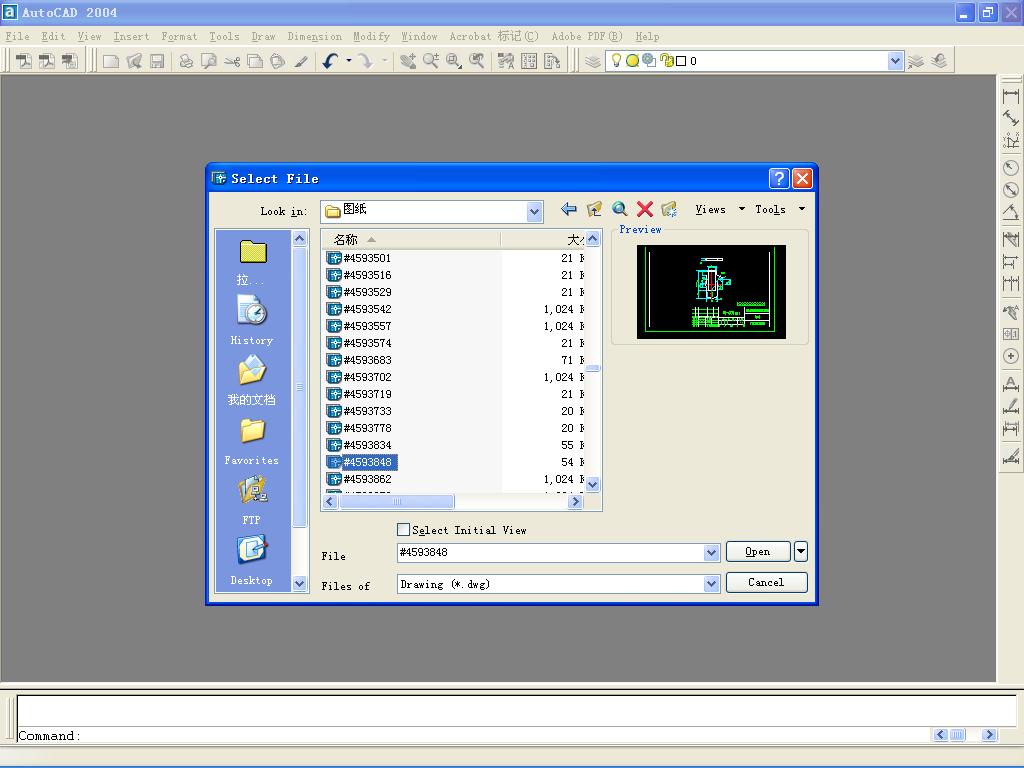Open the undo history dropdown arrow

pyautogui.click(x=349, y=61)
